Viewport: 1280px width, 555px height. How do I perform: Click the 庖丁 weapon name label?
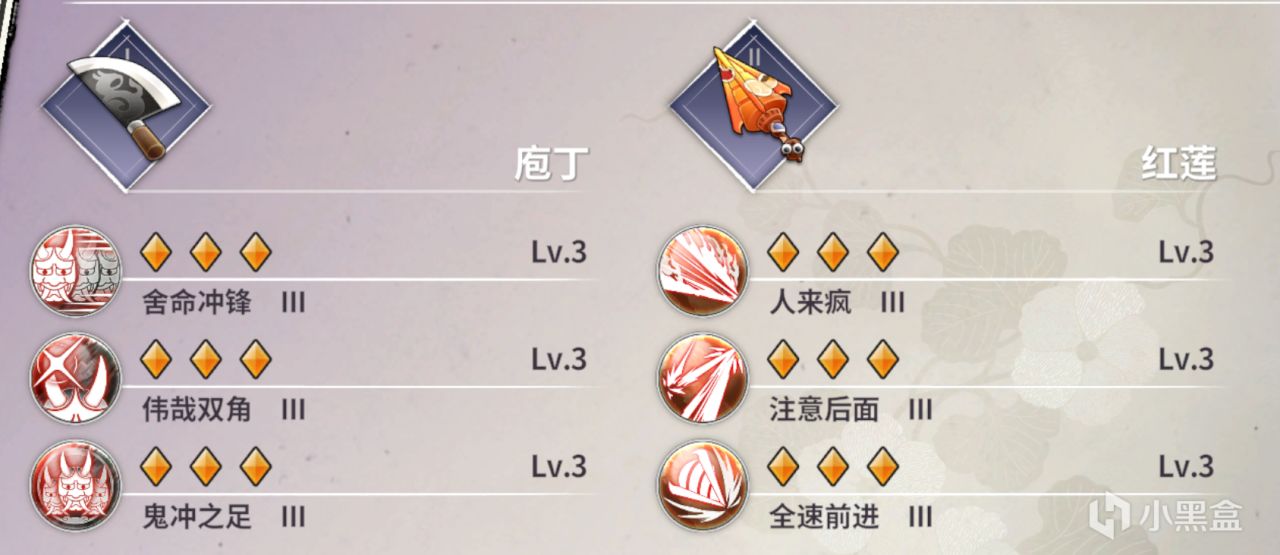pos(548,163)
